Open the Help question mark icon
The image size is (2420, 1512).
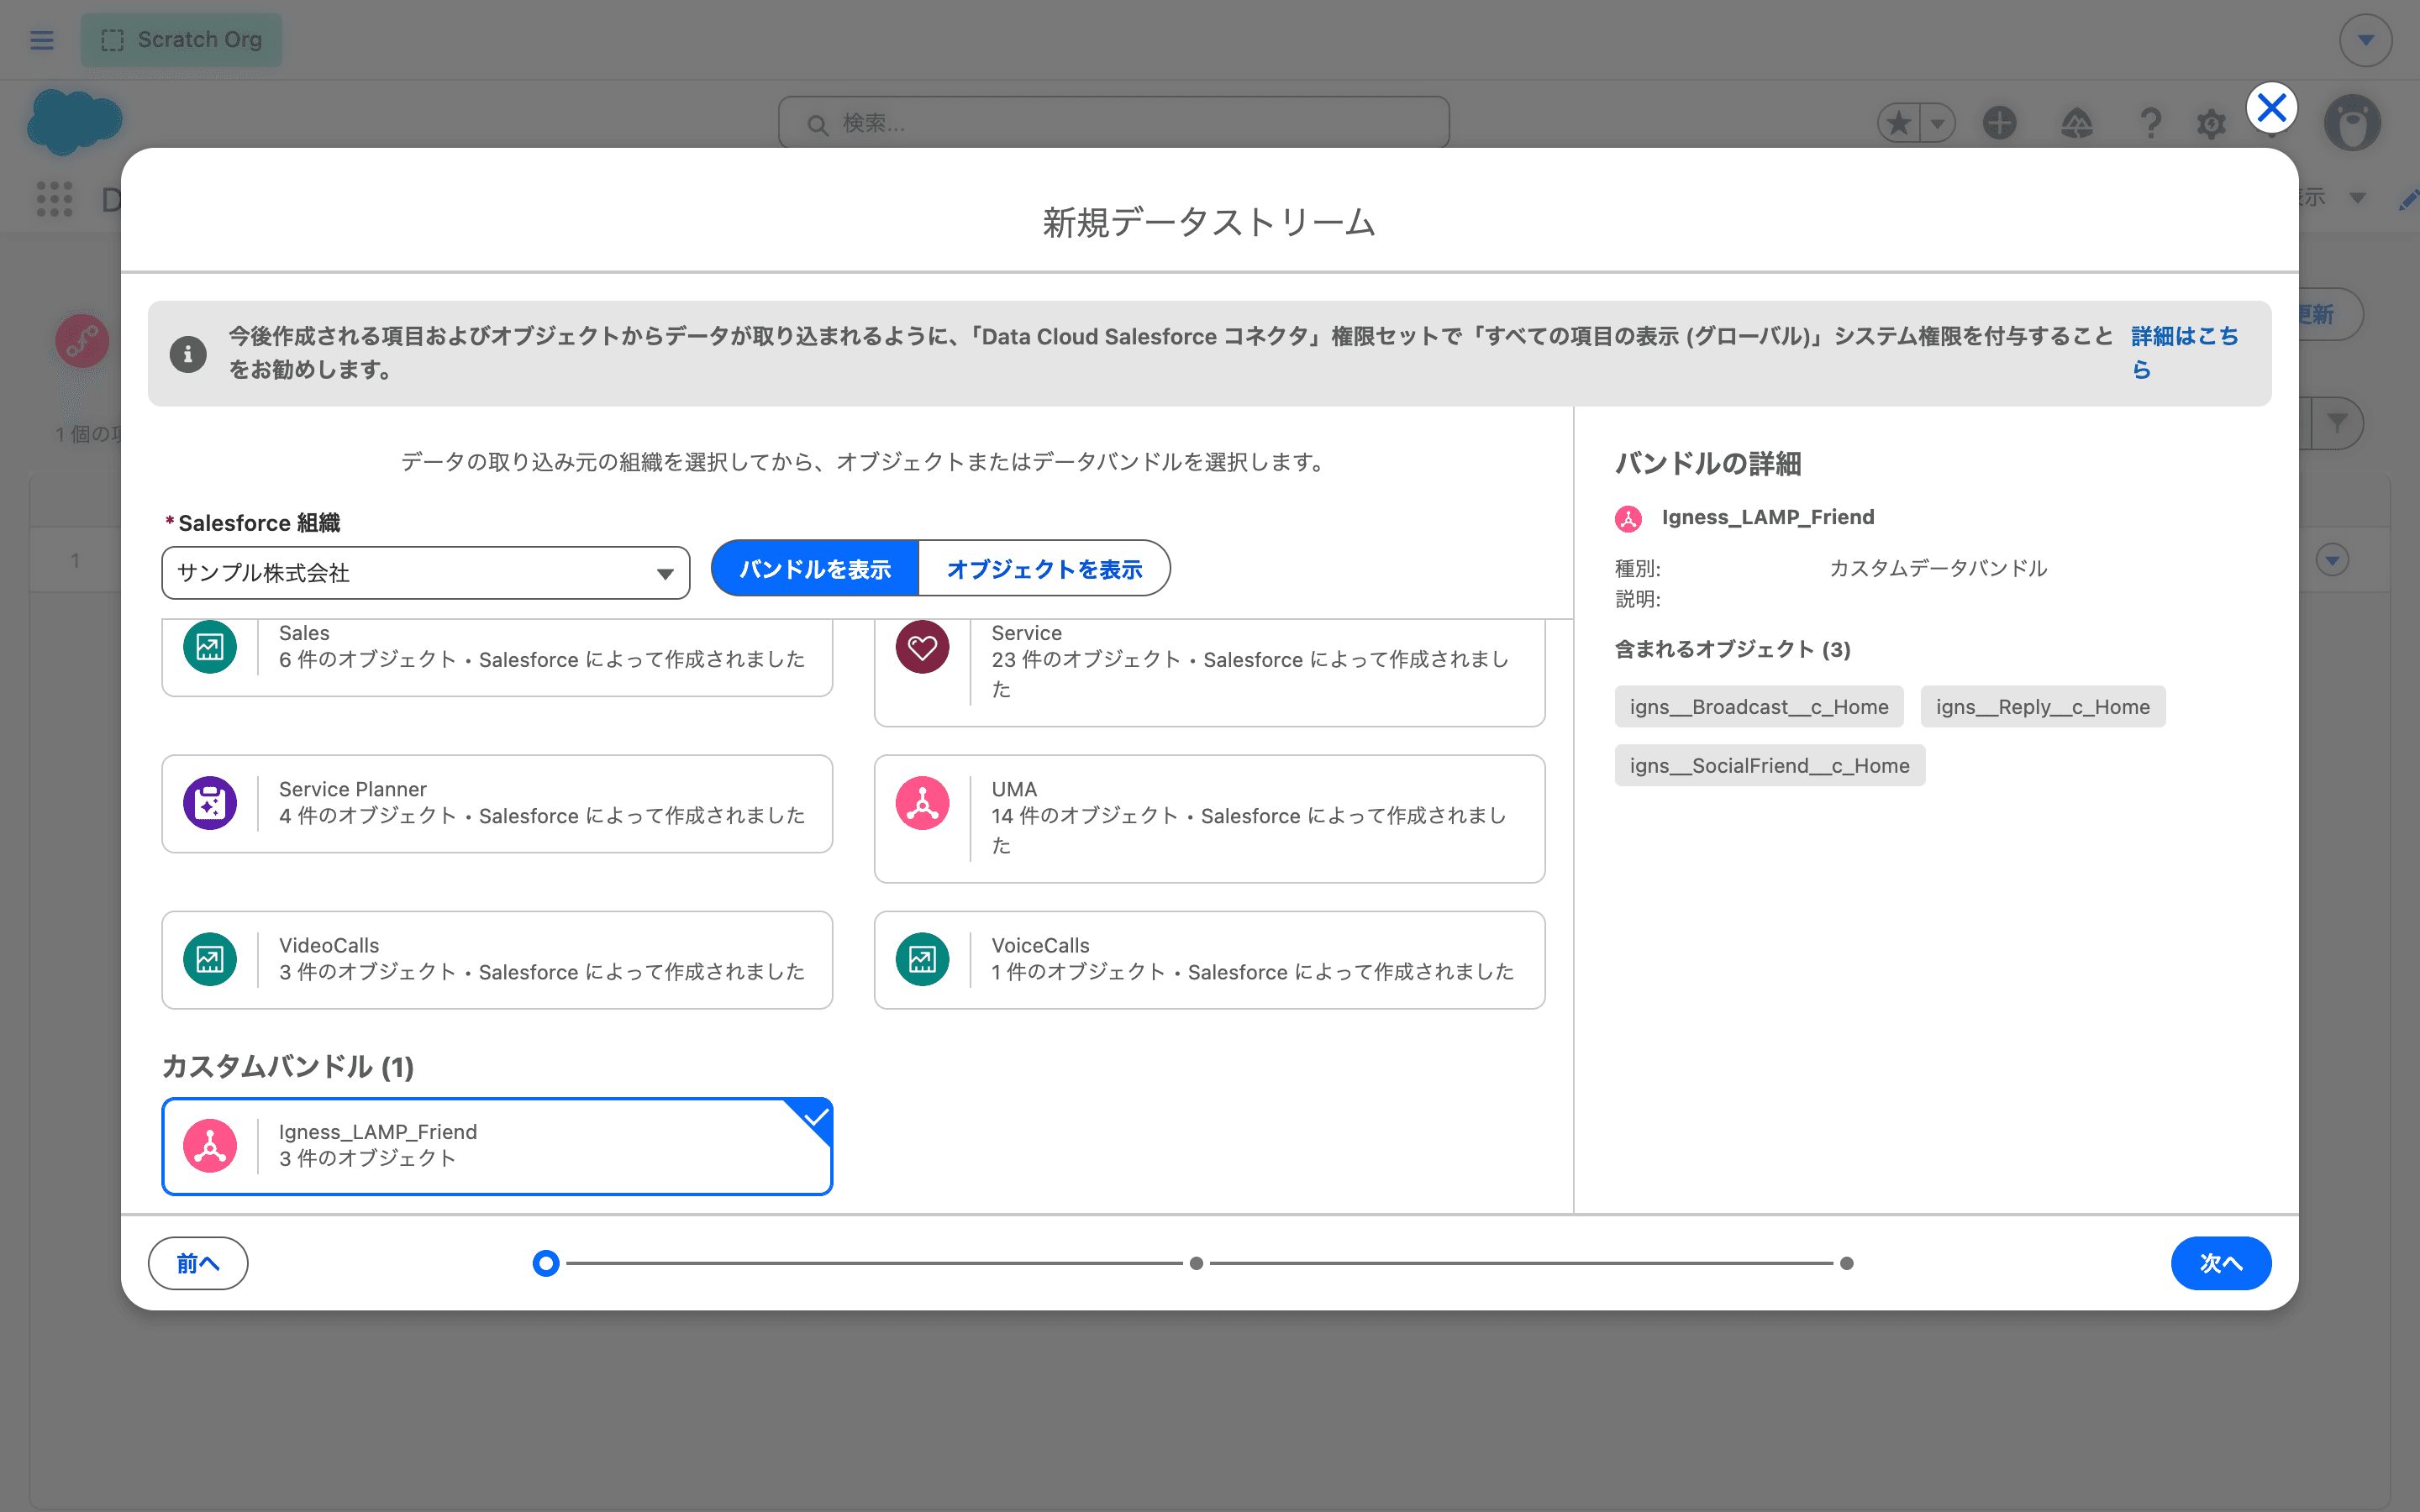point(2150,123)
